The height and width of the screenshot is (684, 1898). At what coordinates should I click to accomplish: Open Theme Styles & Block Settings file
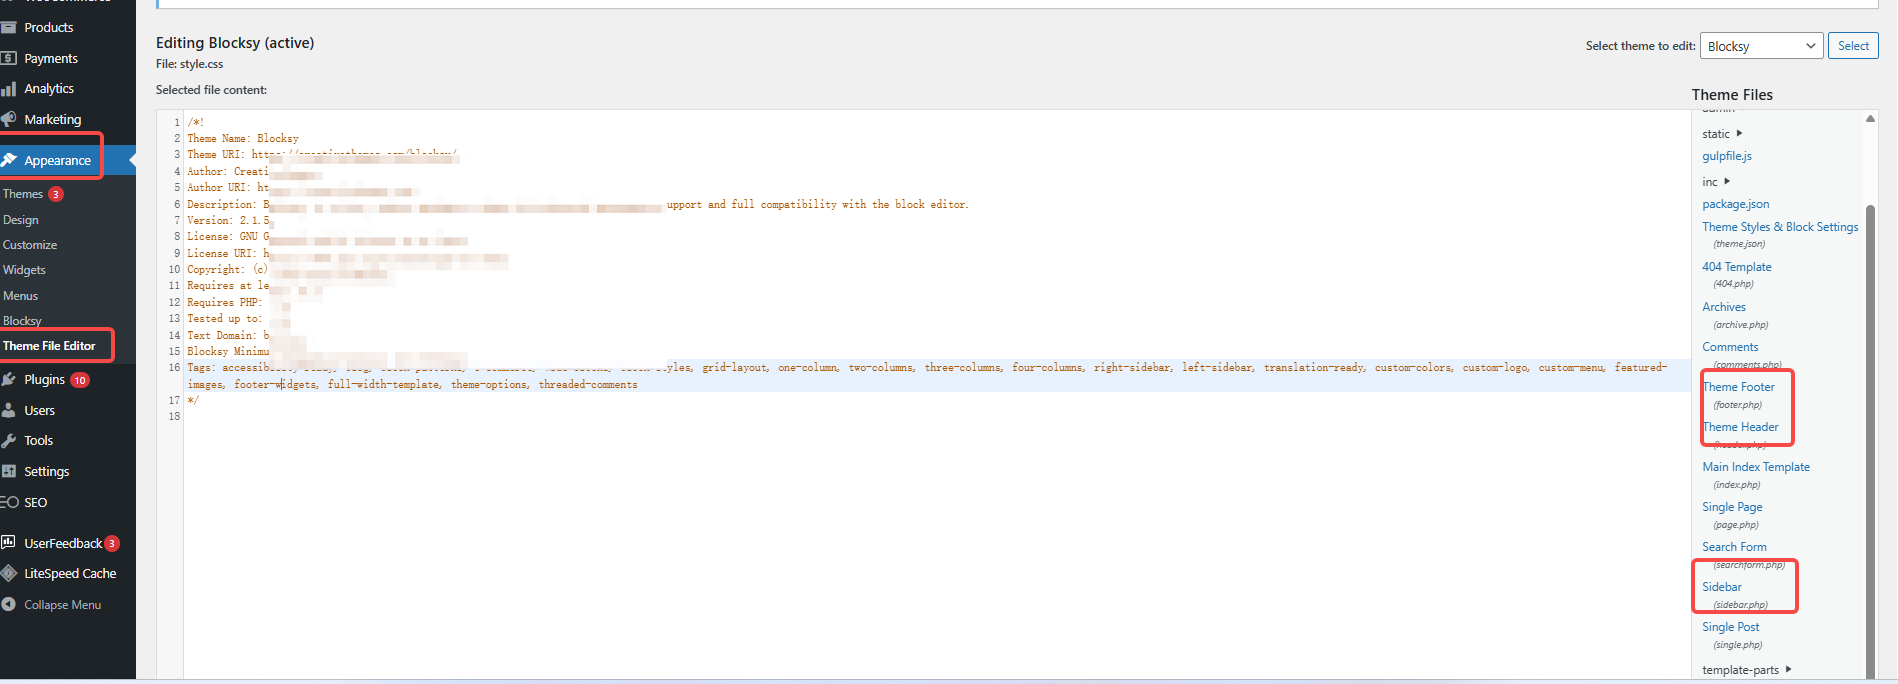pos(1780,227)
